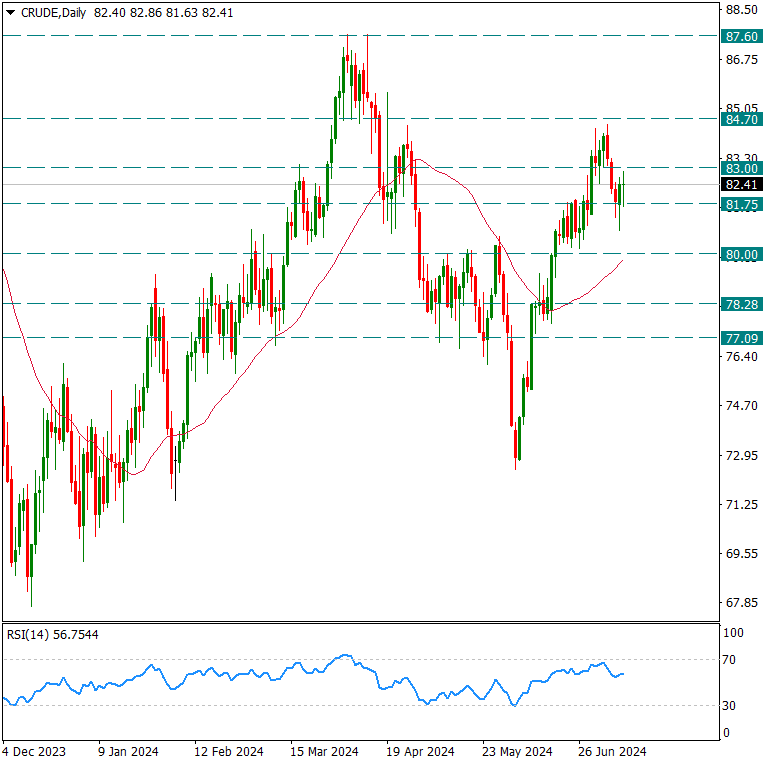
Task: Click the 67.85 price axis value
Action: click(742, 602)
